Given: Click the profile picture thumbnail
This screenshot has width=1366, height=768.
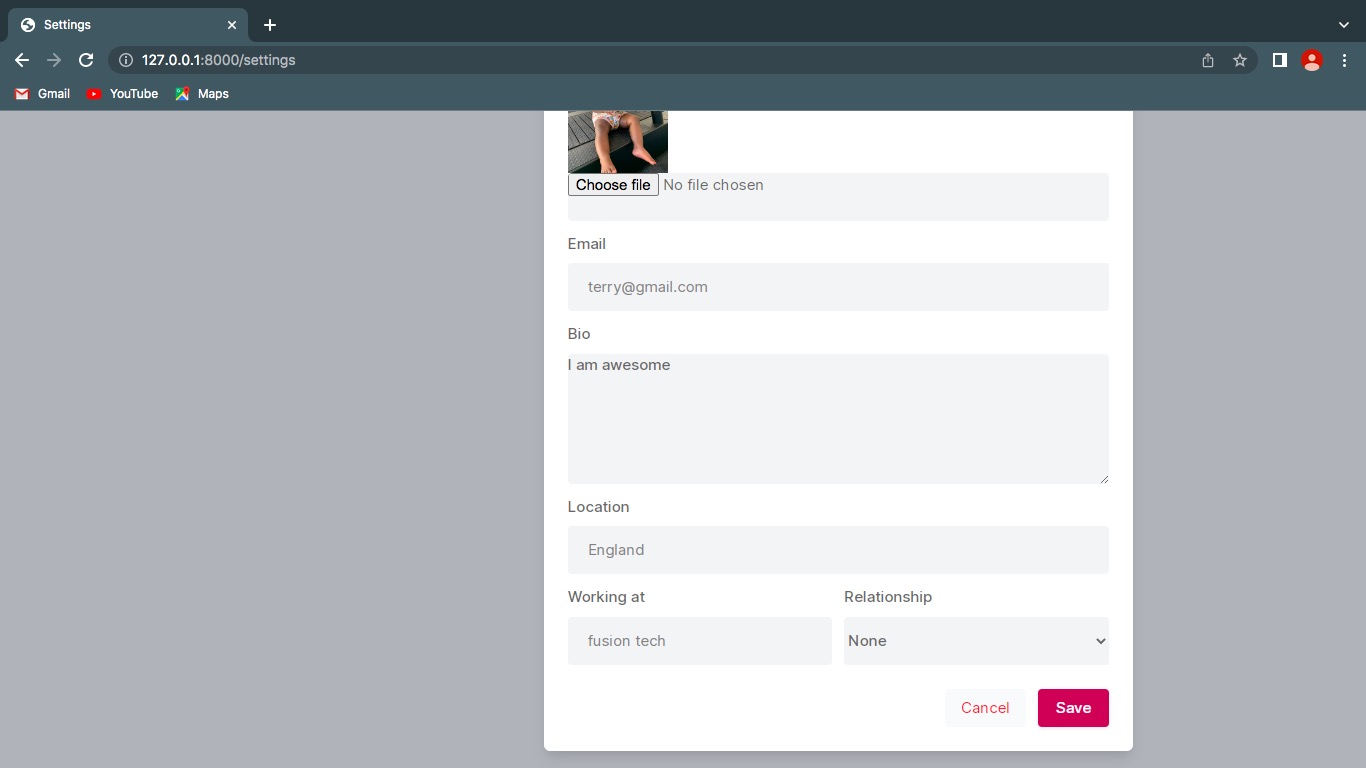Looking at the screenshot, I should 618,142.
